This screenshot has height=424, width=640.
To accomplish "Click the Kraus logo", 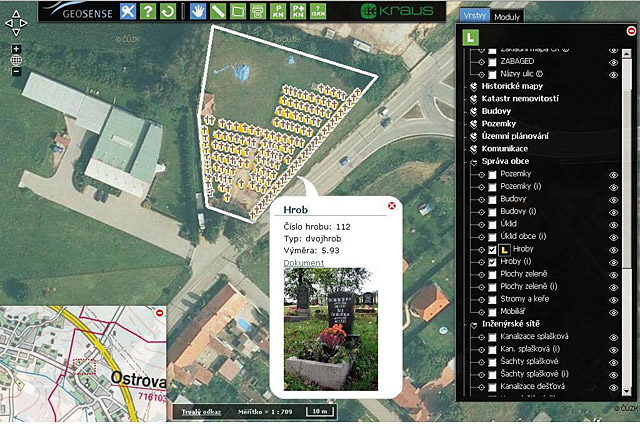I will coord(397,11).
